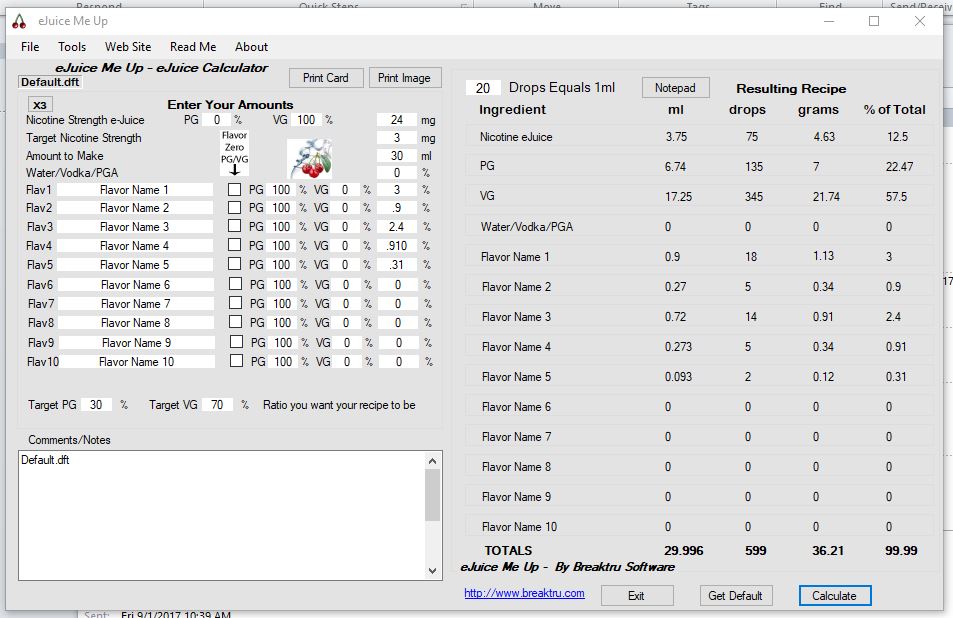Image resolution: width=953 pixels, height=618 pixels.
Task: Open the File menu
Action: point(30,47)
